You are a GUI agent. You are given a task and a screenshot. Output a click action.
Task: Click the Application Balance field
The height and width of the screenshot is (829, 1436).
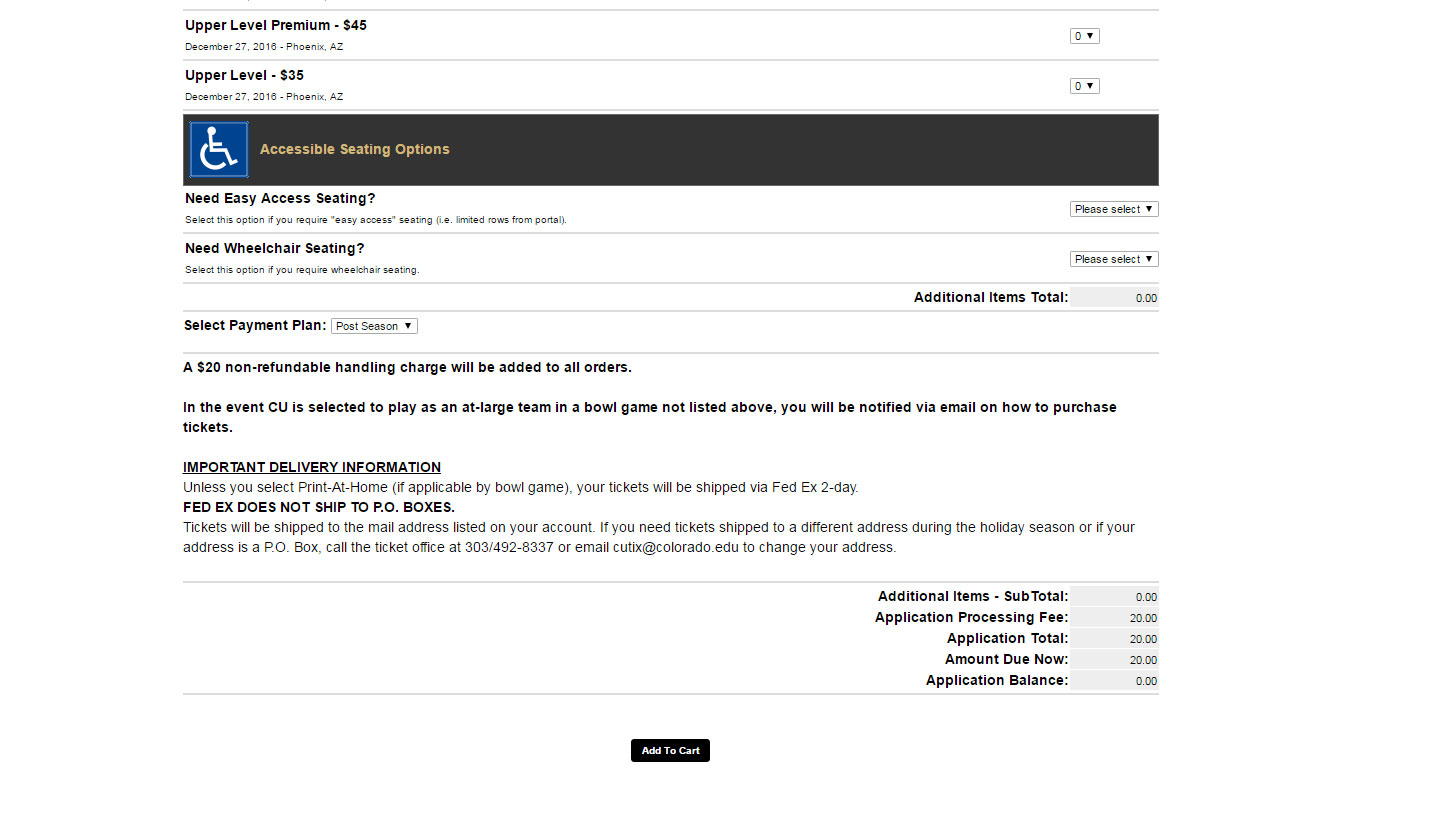pos(1114,681)
